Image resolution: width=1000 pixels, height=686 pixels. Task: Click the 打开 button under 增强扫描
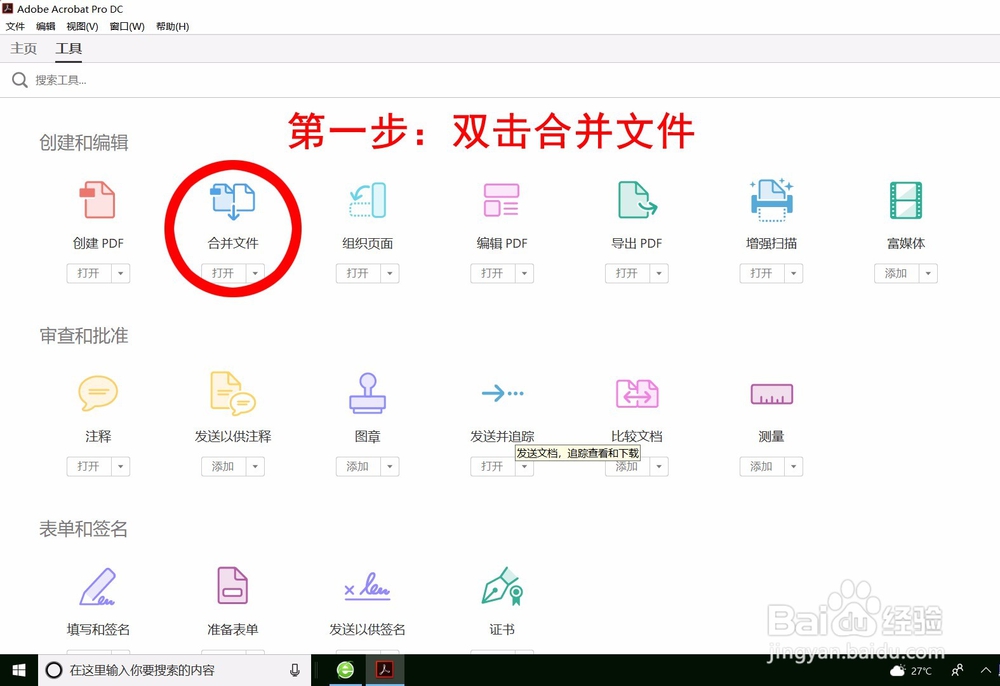(x=762, y=273)
